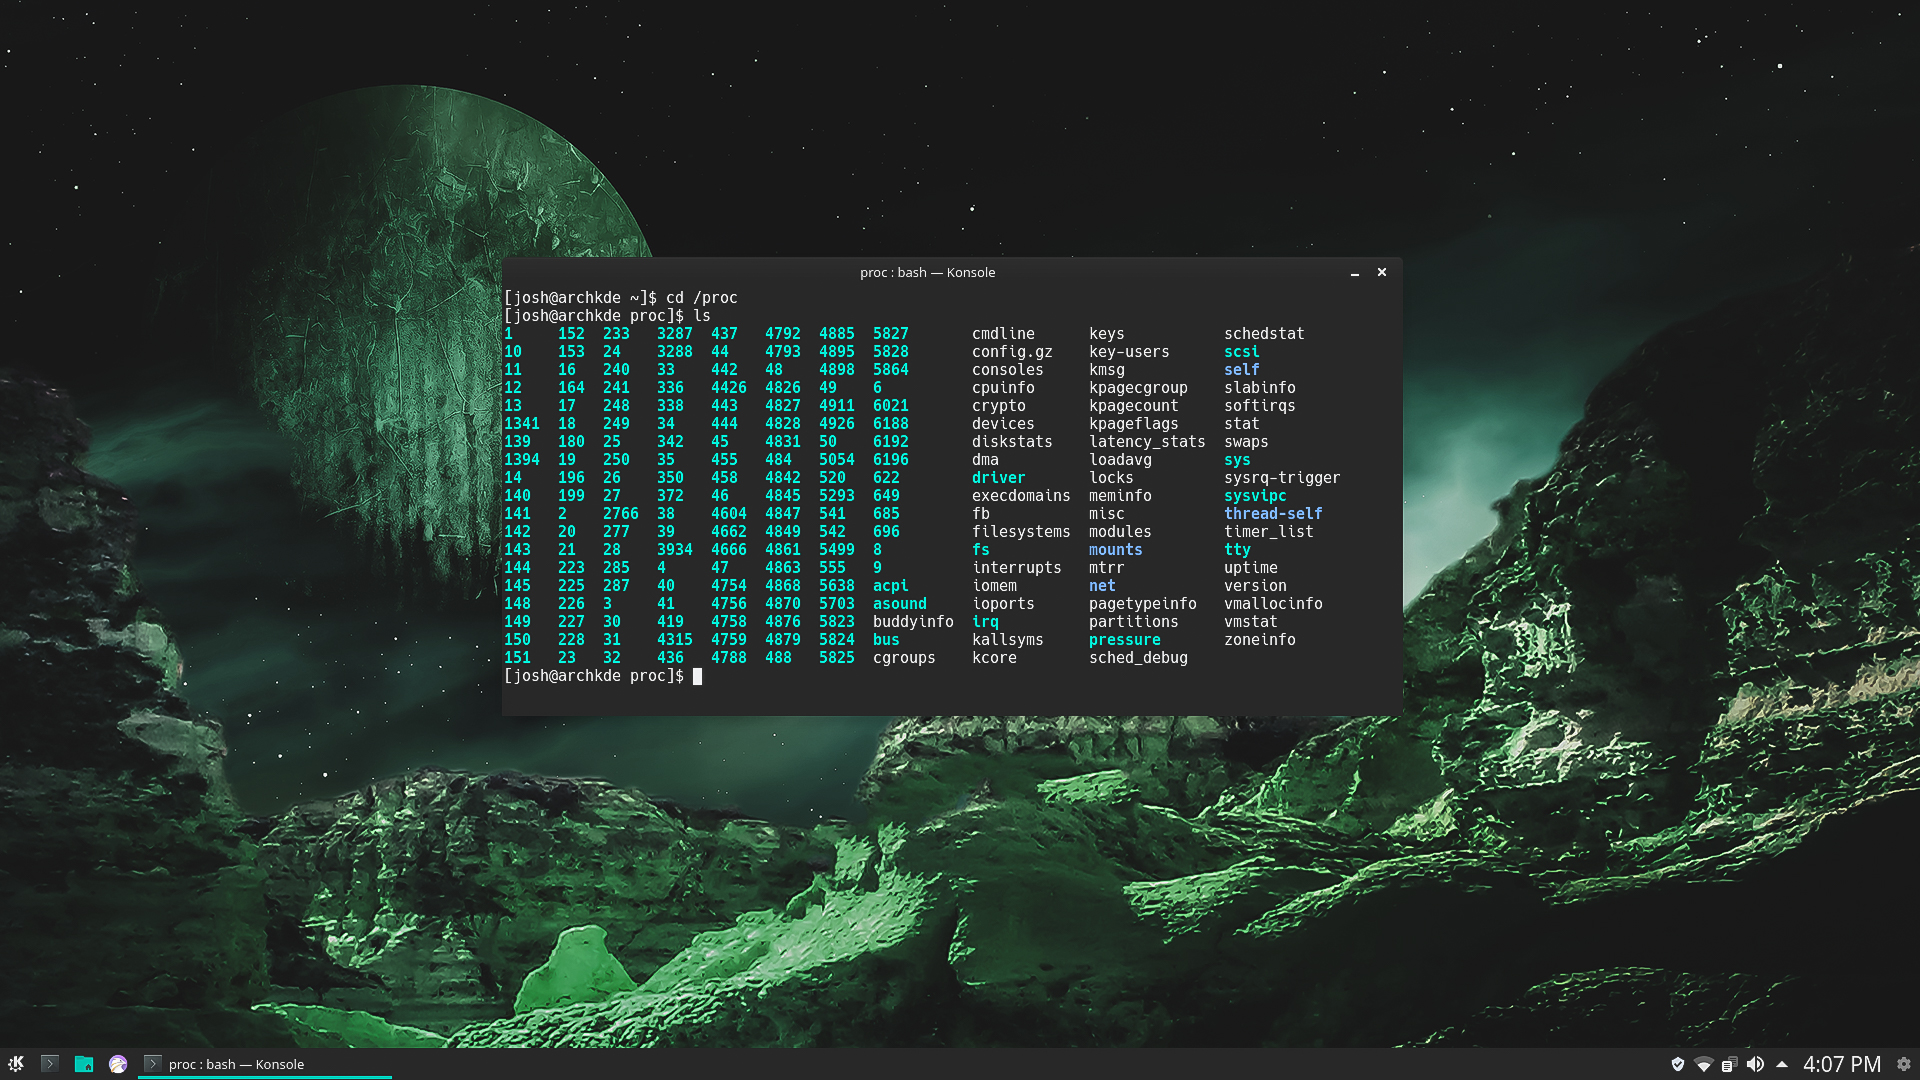This screenshot has height=1080, width=1920.
Task: Click the 'scsi' directory name
Action: (1241, 352)
